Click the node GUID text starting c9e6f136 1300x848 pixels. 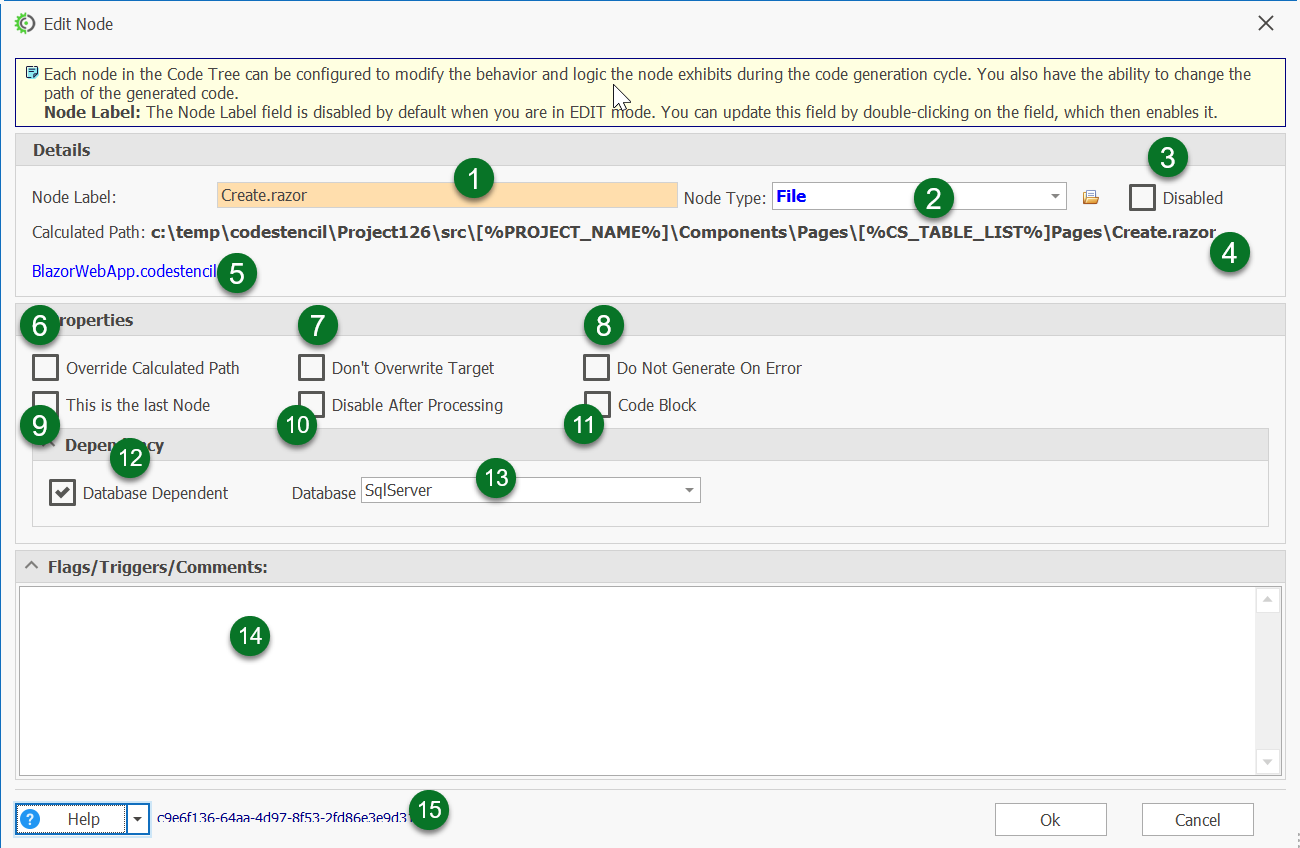[285, 818]
